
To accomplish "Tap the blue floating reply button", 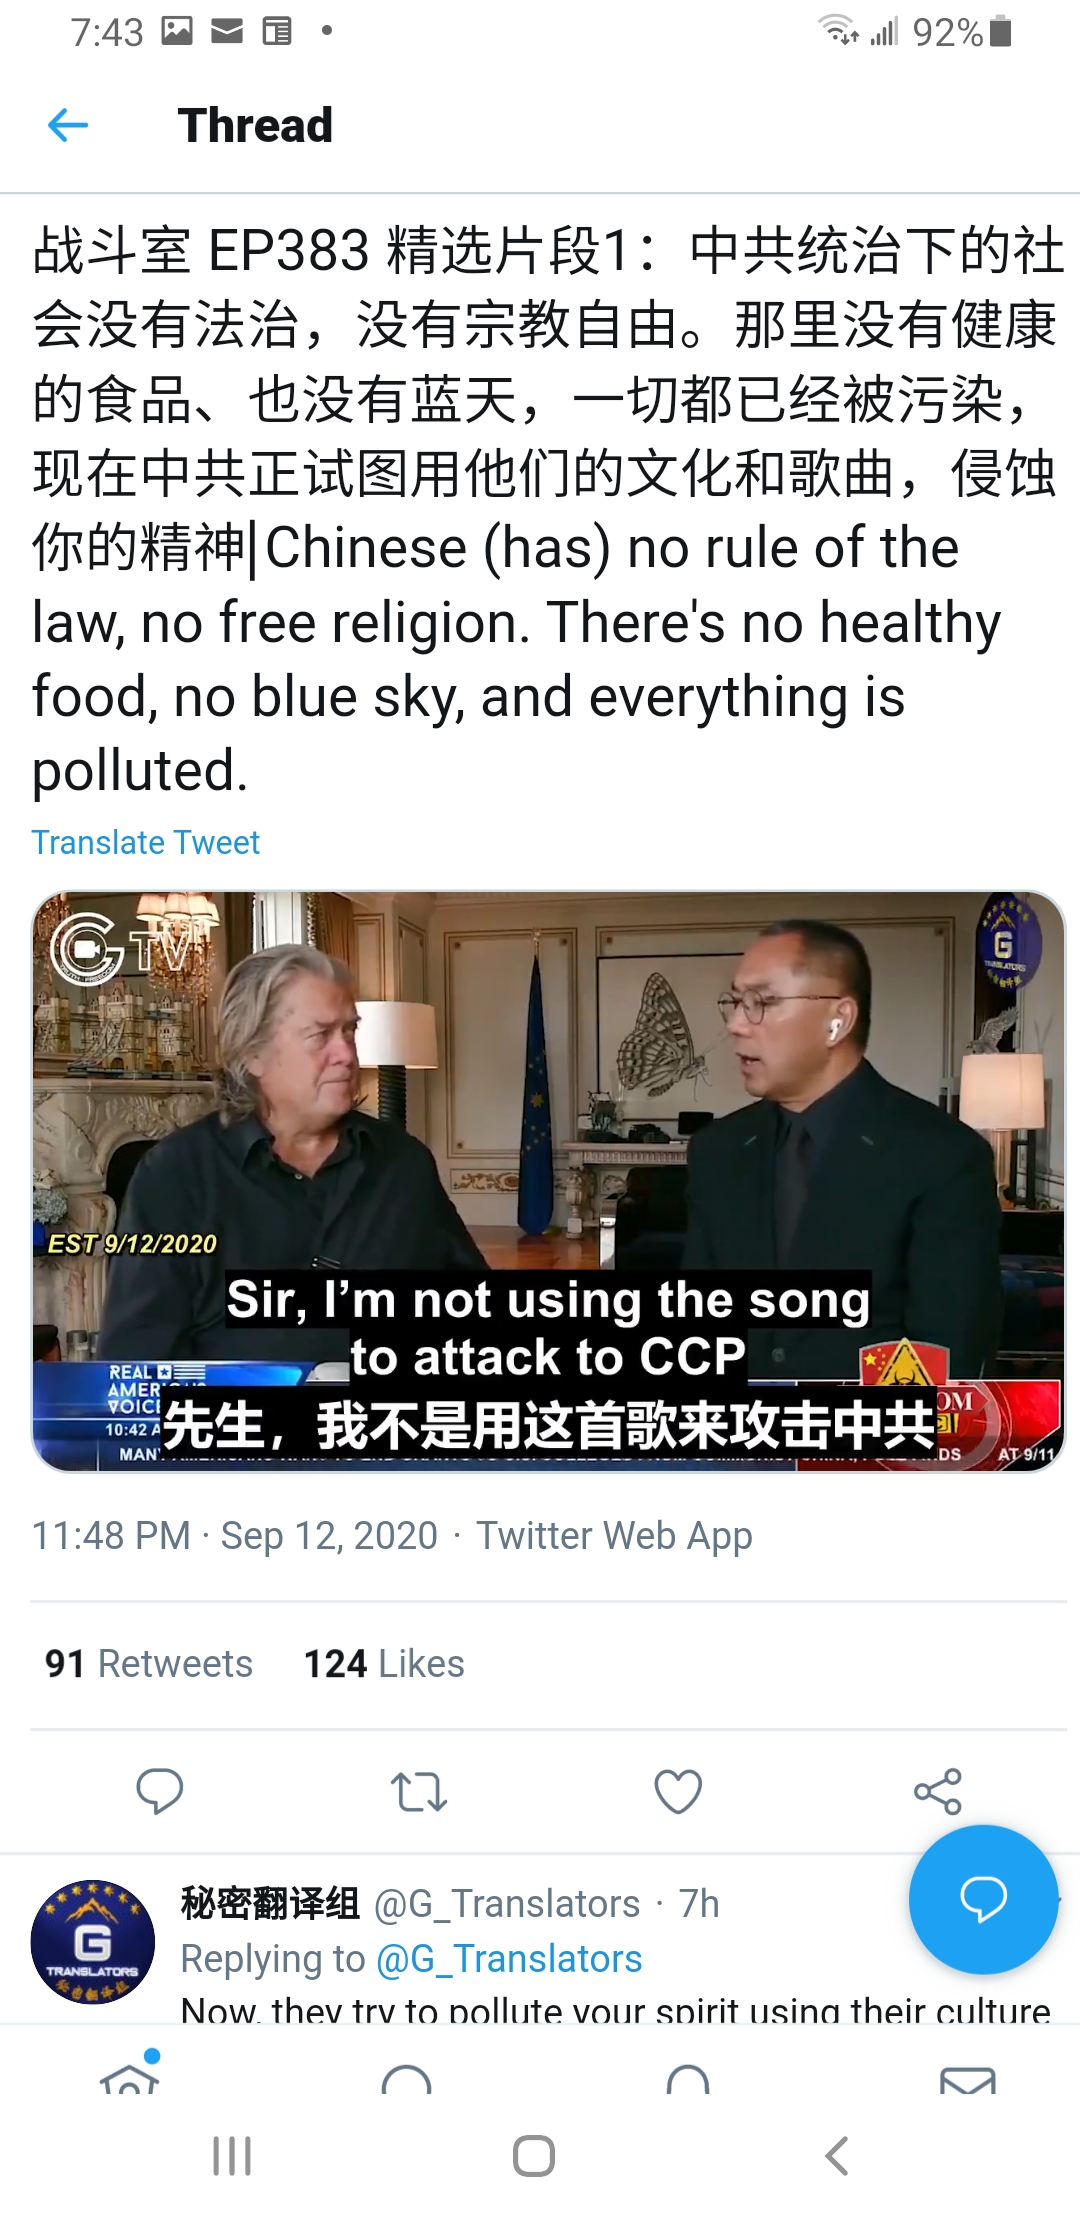I will [x=983, y=1899].
